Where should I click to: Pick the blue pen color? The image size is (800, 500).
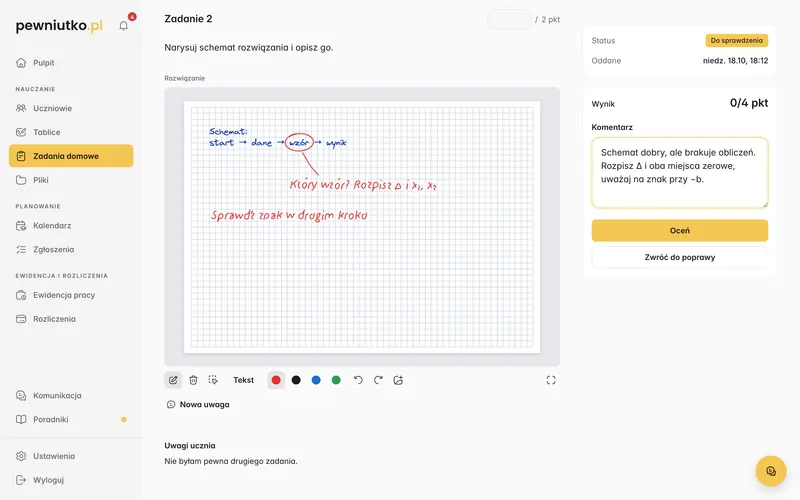pos(316,380)
